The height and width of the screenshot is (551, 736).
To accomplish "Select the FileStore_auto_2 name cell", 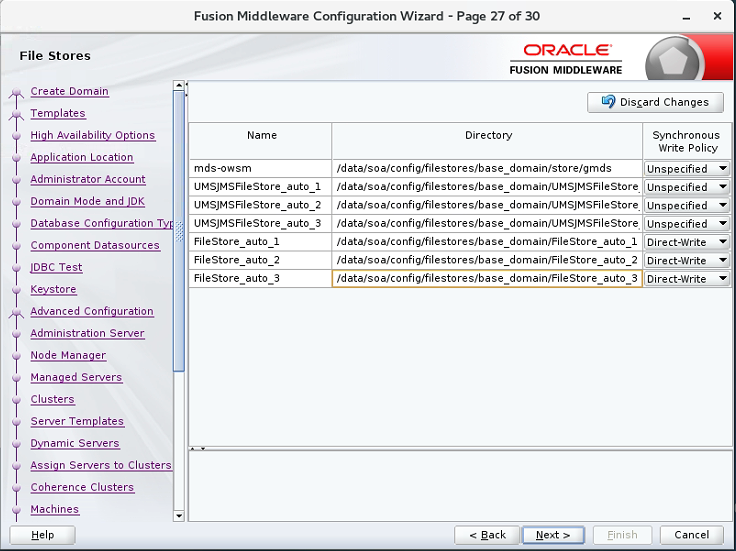I will click(x=261, y=260).
